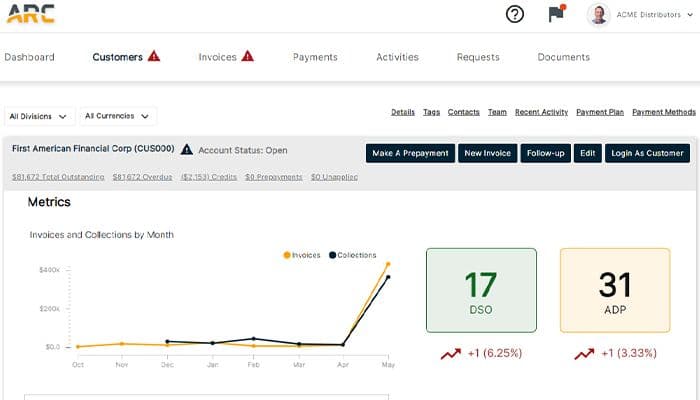Click the ADP upward trend arrow icon
The image size is (700, 400).
(584, 354)
